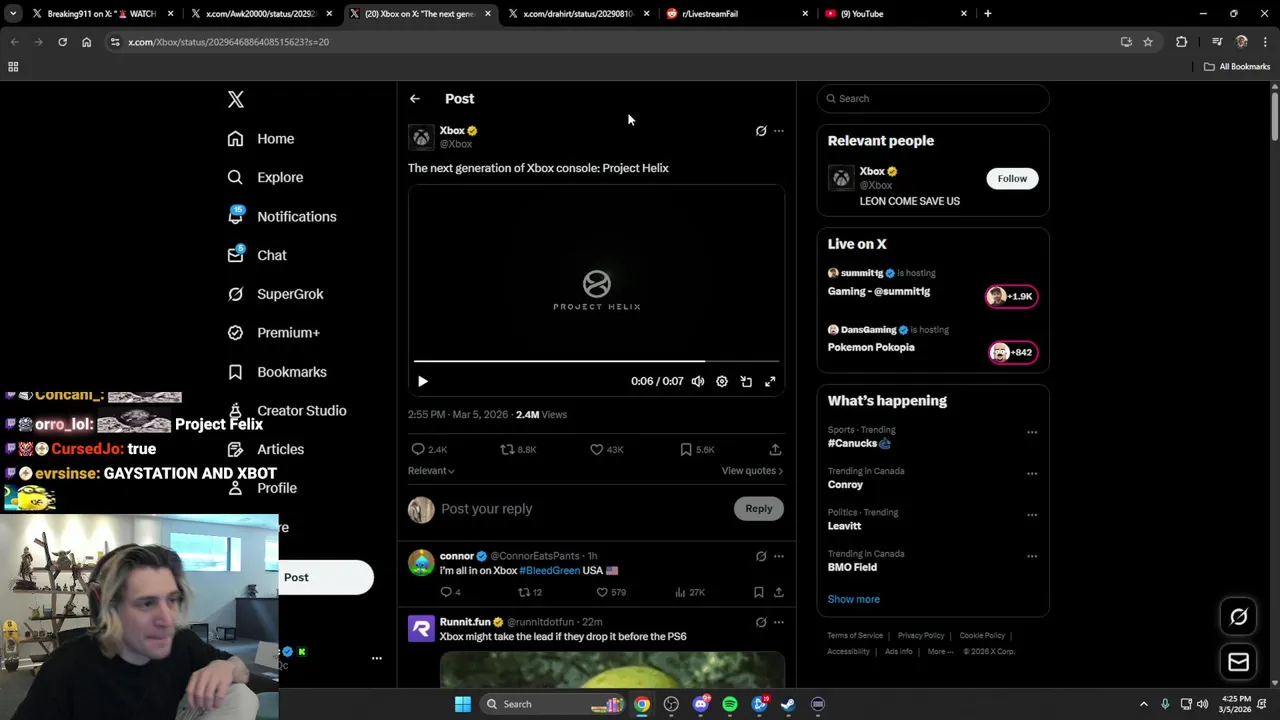Enter video fullscreen mode
The image size is (1280, 720).
pos(770,381)
